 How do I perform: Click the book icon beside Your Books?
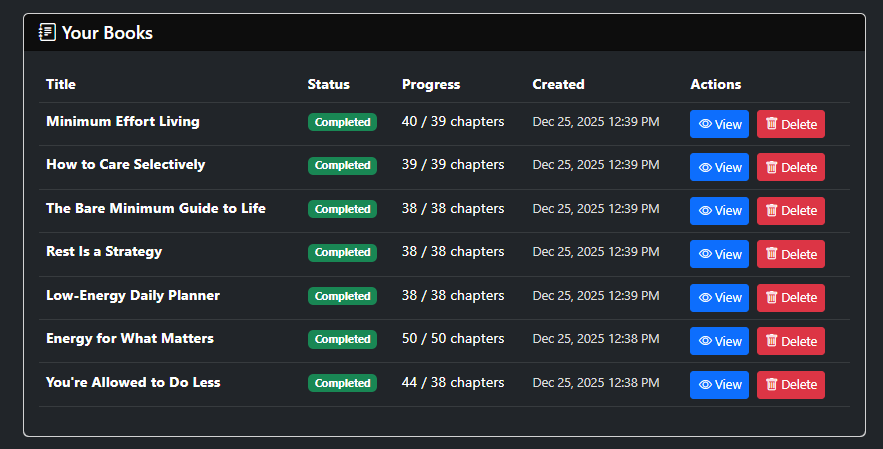click(47, 33)
